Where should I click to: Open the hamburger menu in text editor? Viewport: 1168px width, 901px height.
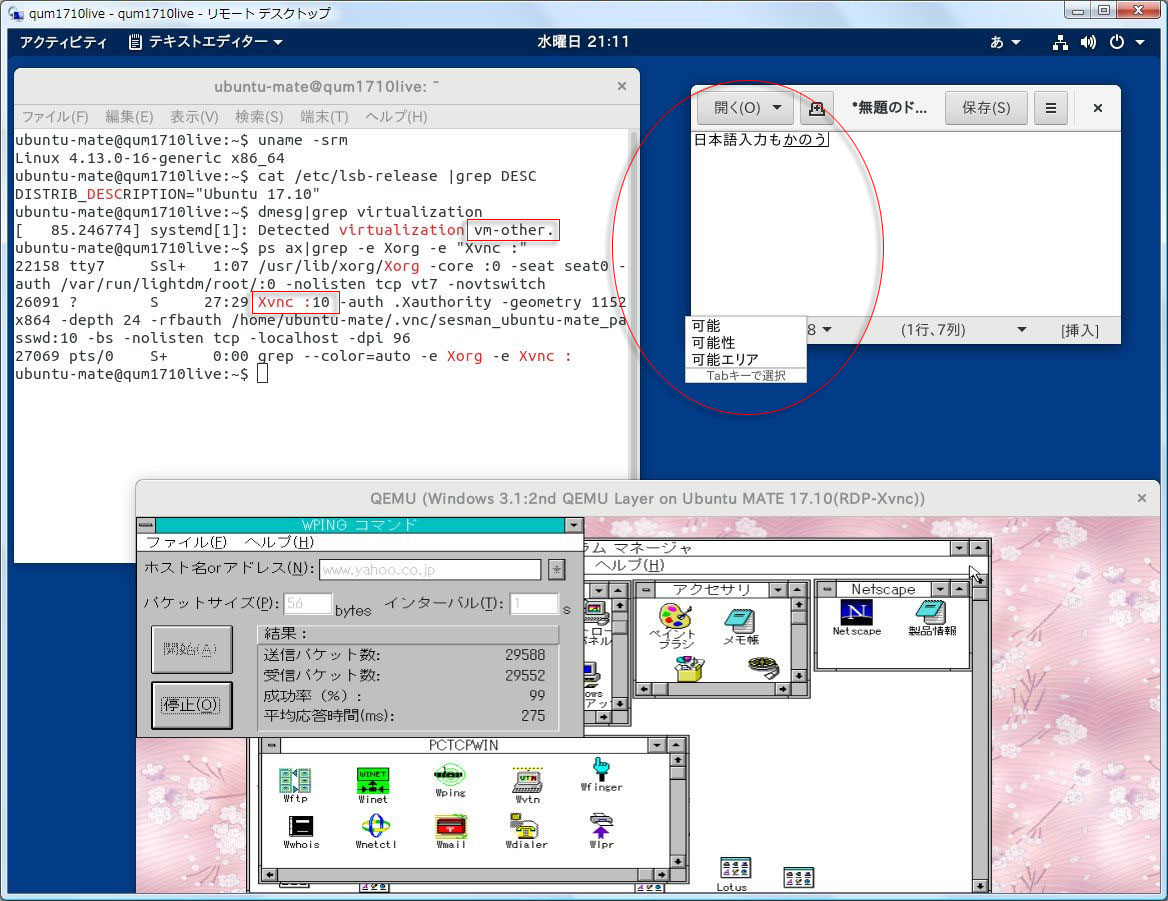tap(1050, 108)
